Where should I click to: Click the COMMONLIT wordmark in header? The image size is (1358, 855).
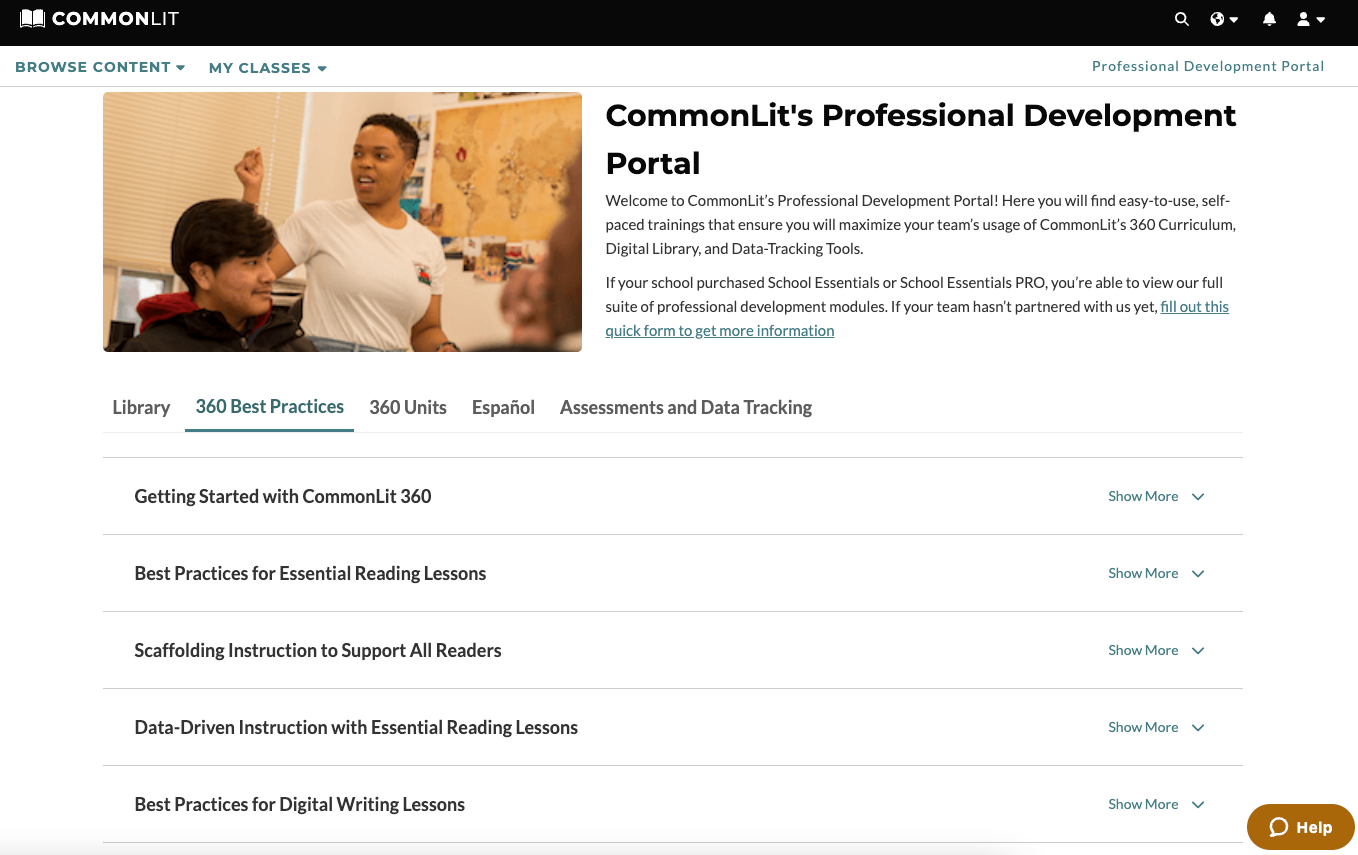click(x=115, y=19)
